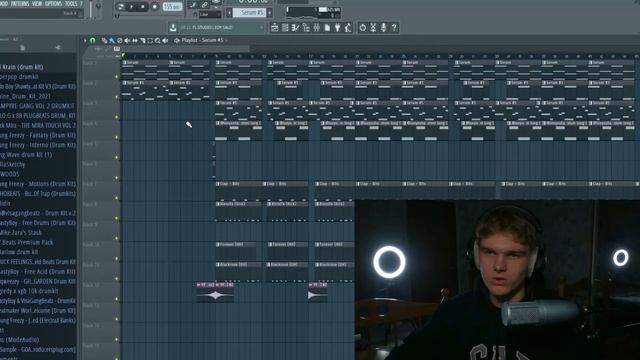Viewport: 640px width, 360px height.
Task: Toggle pattern/song mode switch
Action: pyautogui.click(x=120, y=7)
